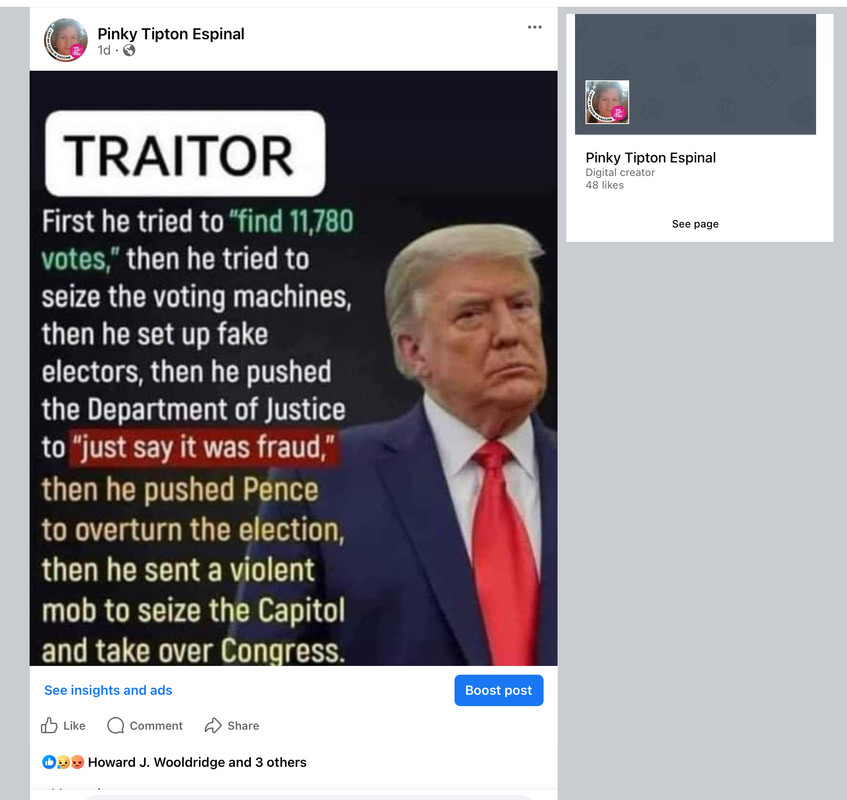Open the TRAITOR post image
The image size is (847, 800).
[x=293, y=368]
